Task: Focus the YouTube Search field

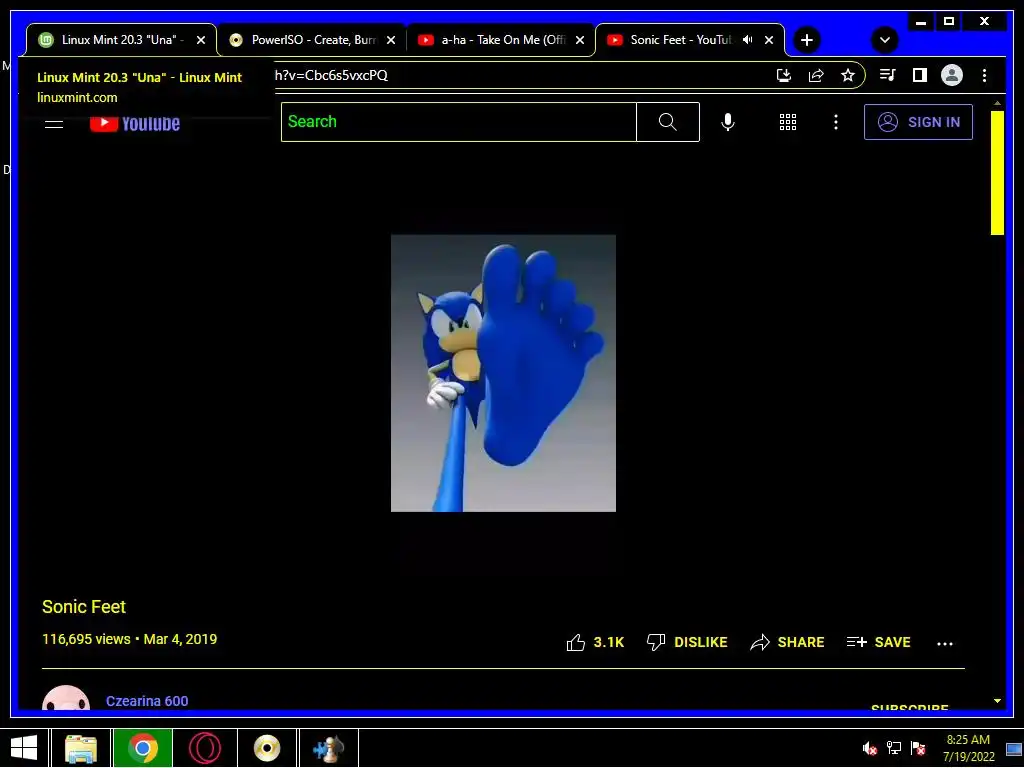Action: point(458,122)
